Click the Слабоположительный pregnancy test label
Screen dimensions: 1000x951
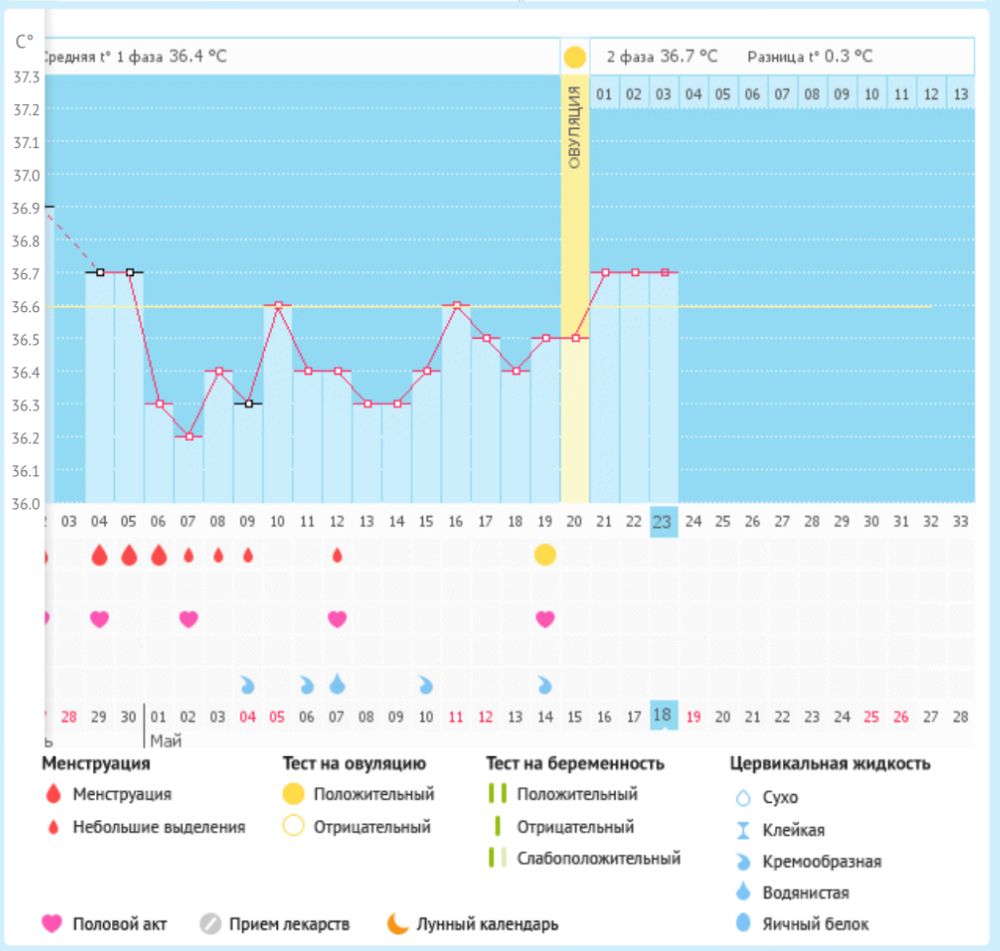[598, 858]
